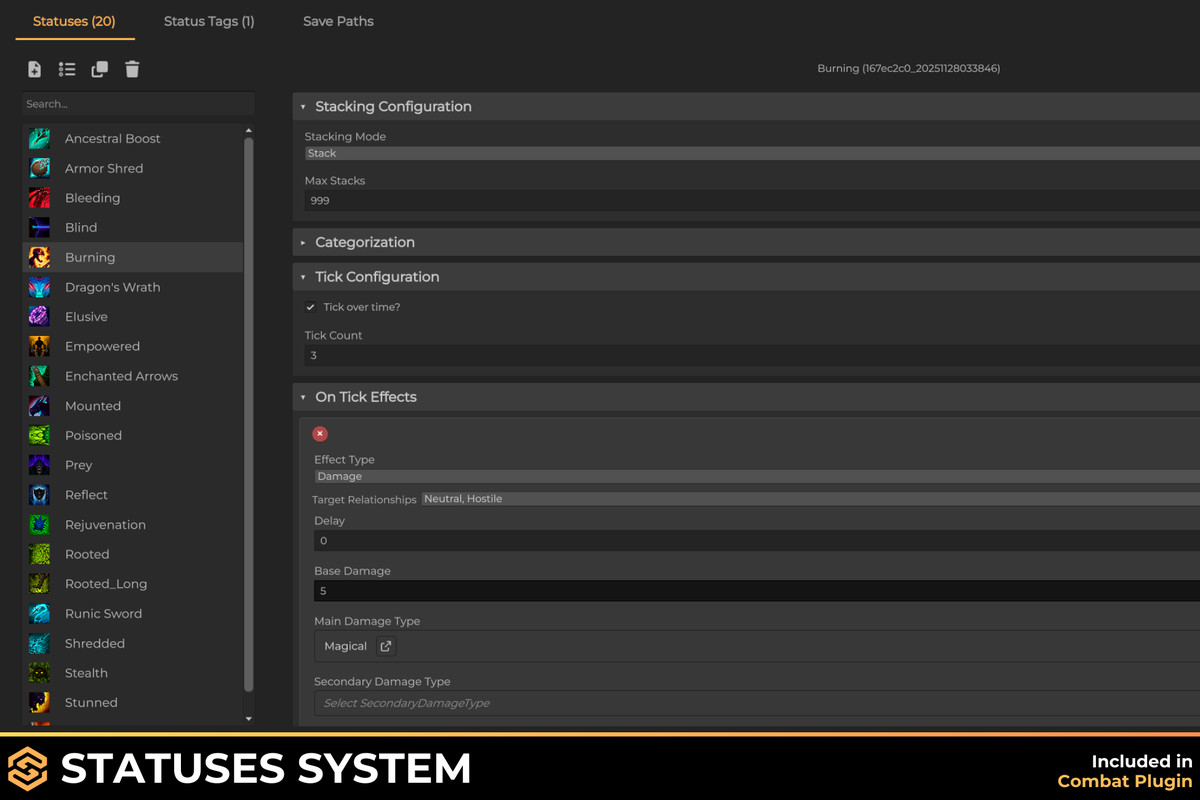Remove the Damage effect with red X button

point(319,433)
